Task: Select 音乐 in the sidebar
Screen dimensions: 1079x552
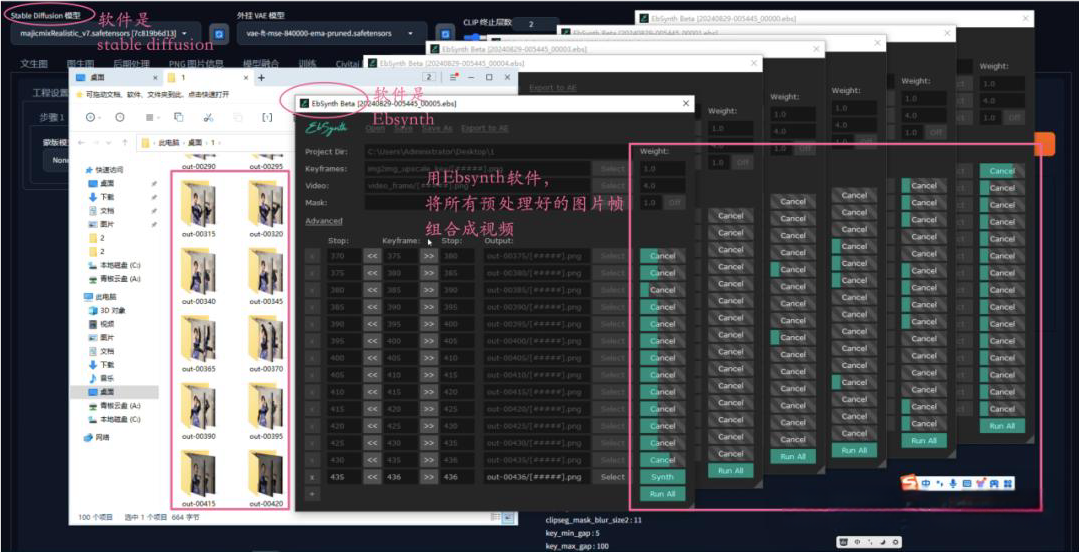Action: coord(101,379)
